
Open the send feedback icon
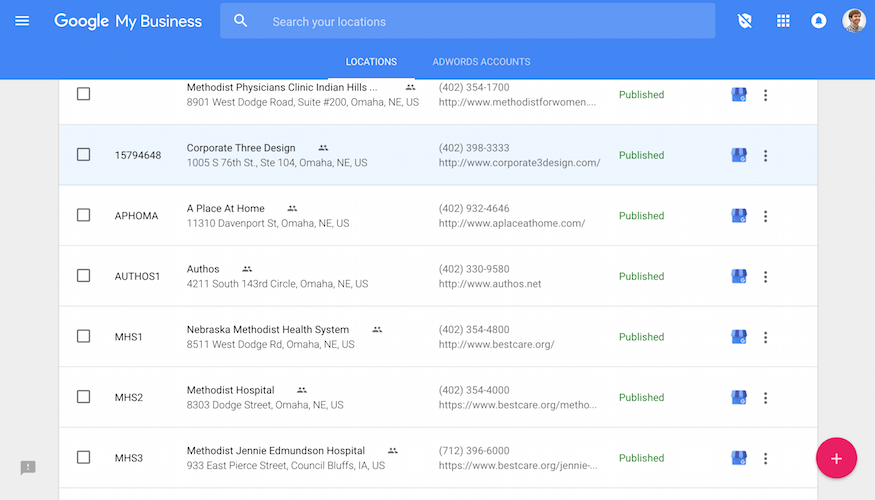28,467
